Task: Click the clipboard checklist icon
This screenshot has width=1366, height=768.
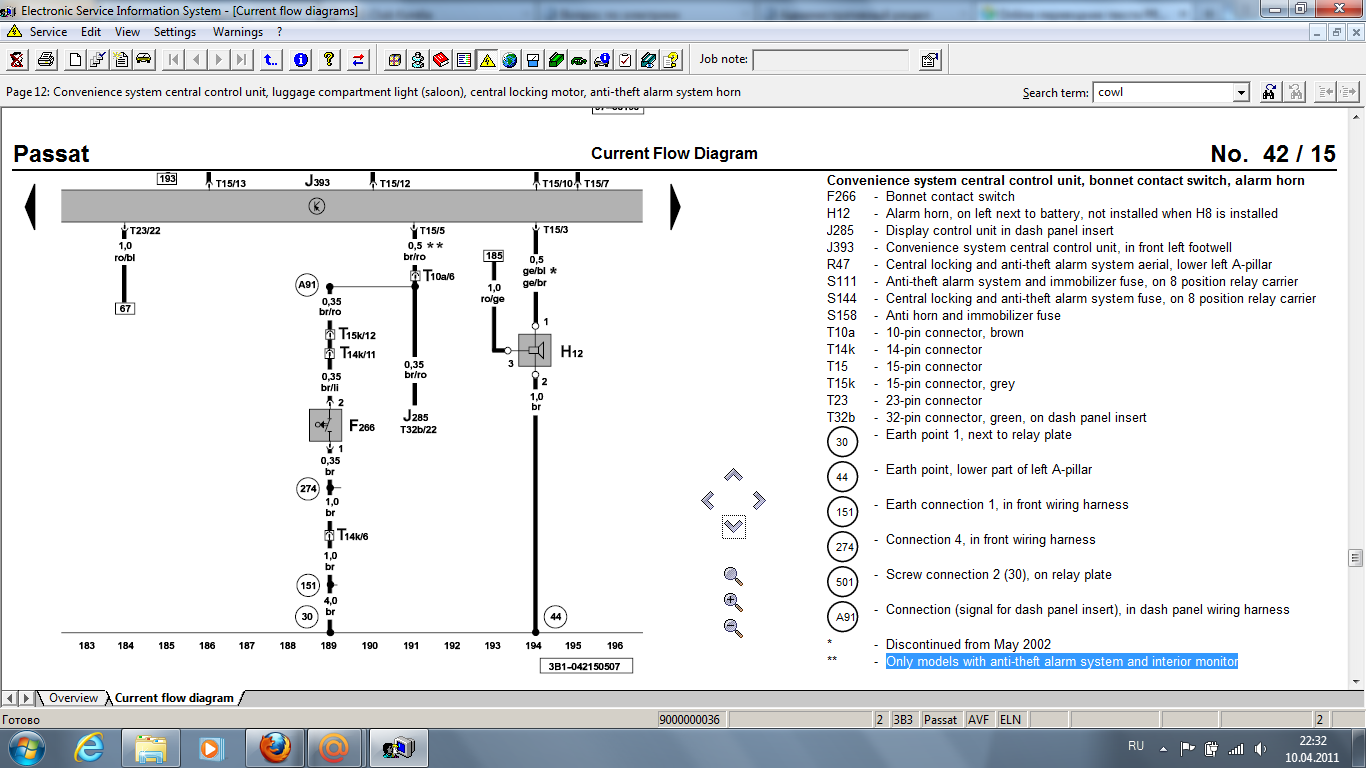Action: [x=625, y=60]
